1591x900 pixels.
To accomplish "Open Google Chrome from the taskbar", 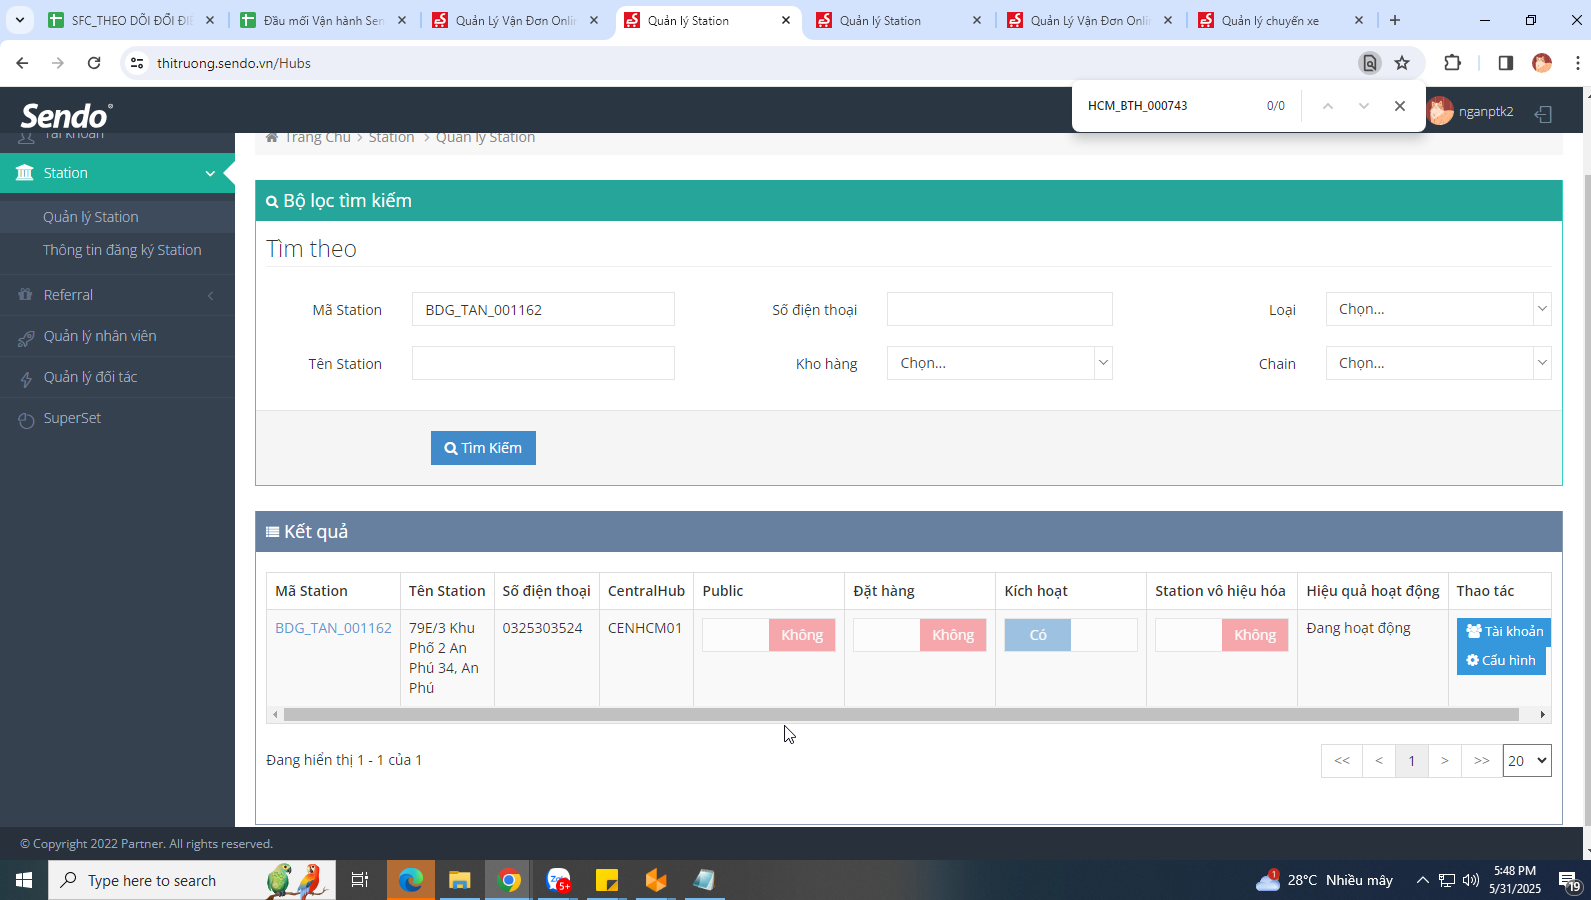I will coord(509,880).
